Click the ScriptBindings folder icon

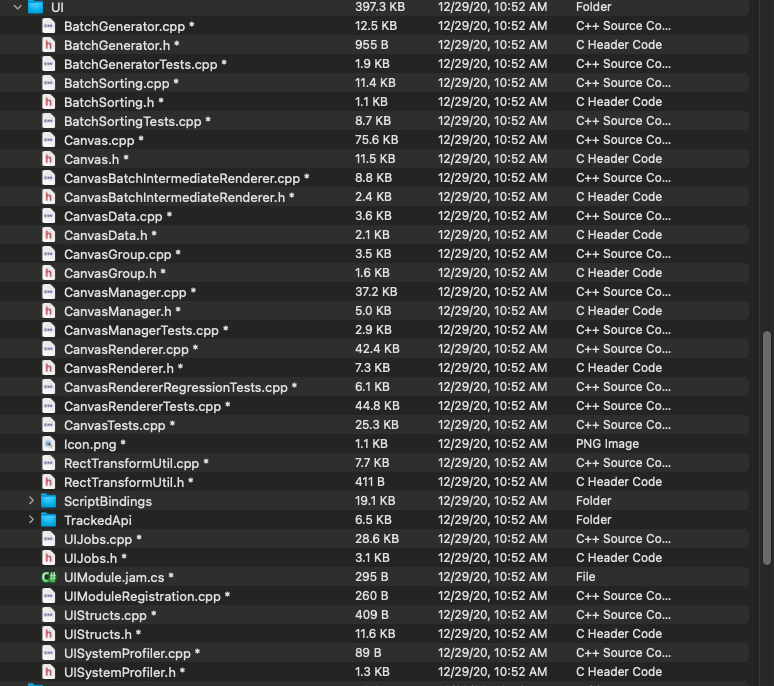pos(48,501)
